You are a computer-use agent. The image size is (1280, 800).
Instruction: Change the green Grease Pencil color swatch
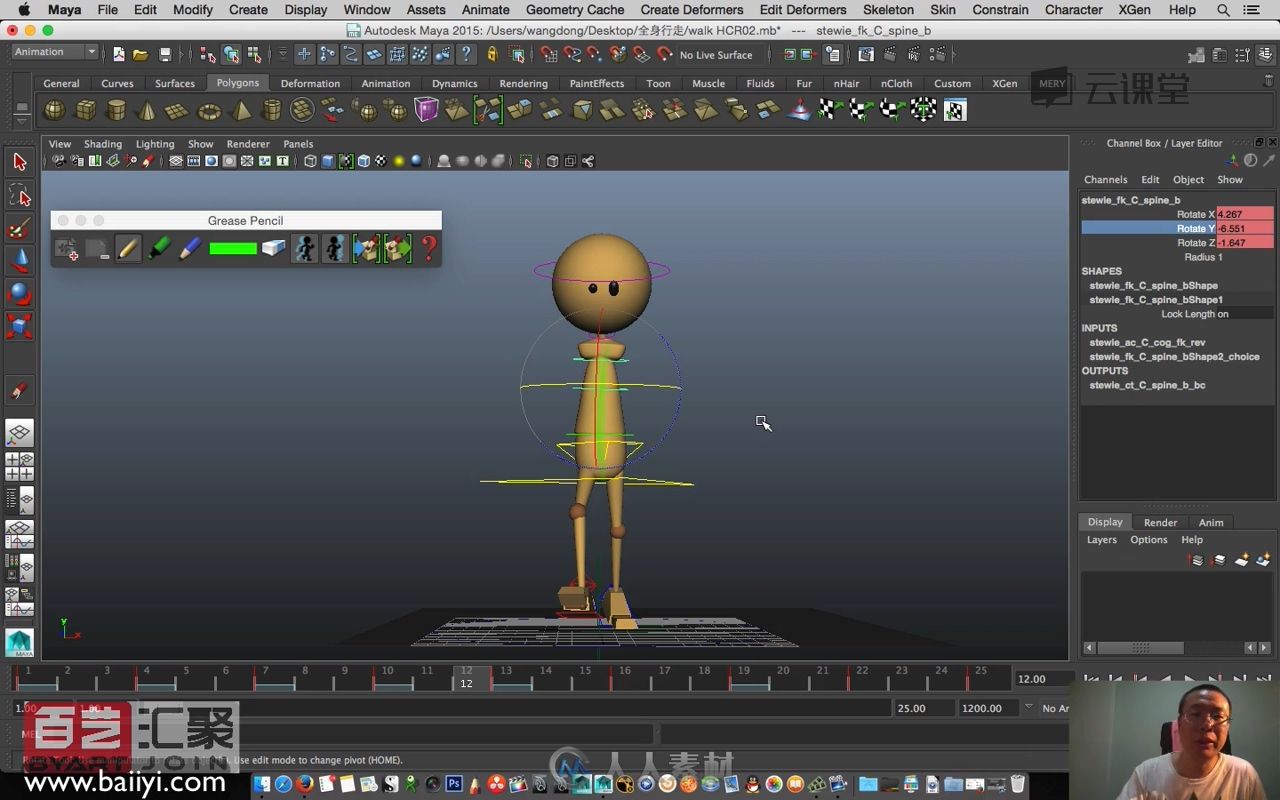pyautogui.click(x=233, y=249)
